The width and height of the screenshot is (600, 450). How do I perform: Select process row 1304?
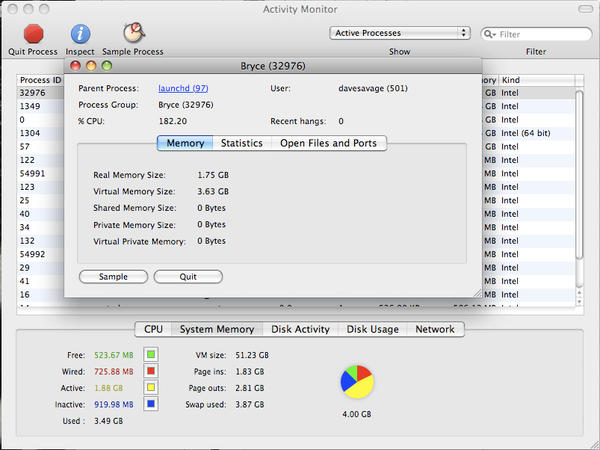[x=41, y=133]
